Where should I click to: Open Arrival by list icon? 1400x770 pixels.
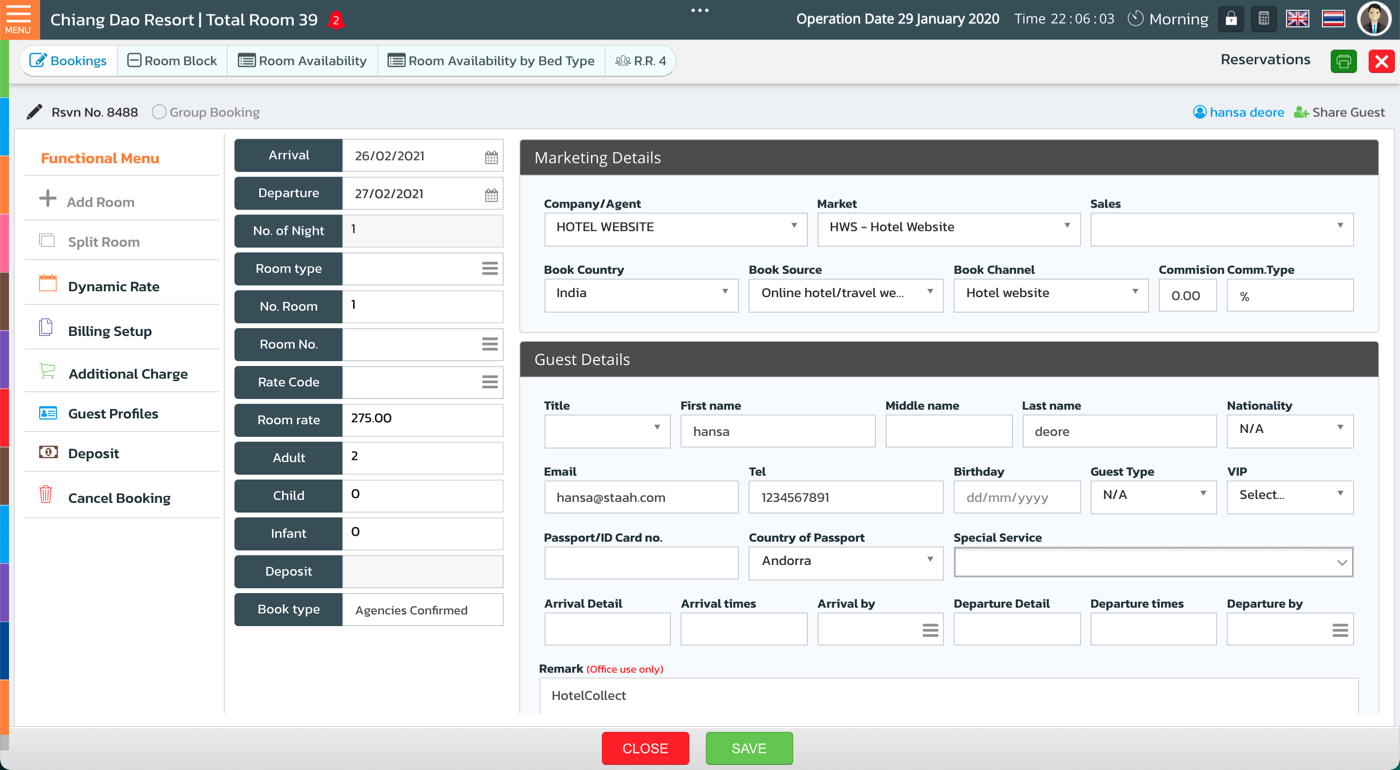click(x=930, y=630)
